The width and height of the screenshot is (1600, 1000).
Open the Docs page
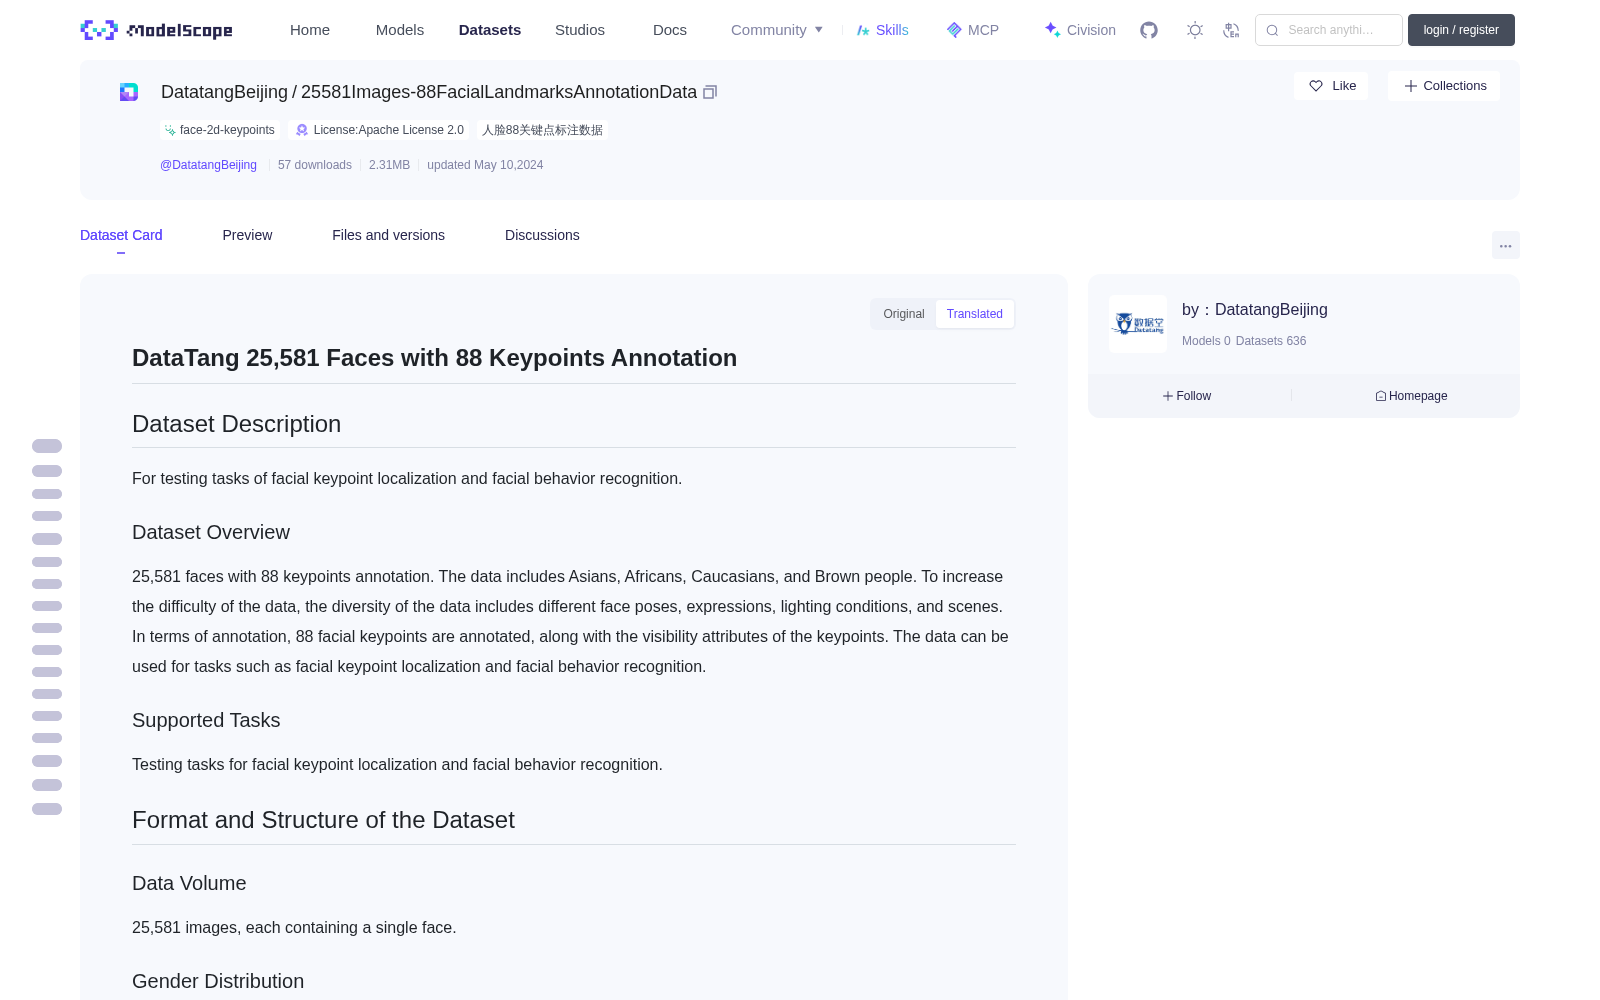[x=670, y=30]
